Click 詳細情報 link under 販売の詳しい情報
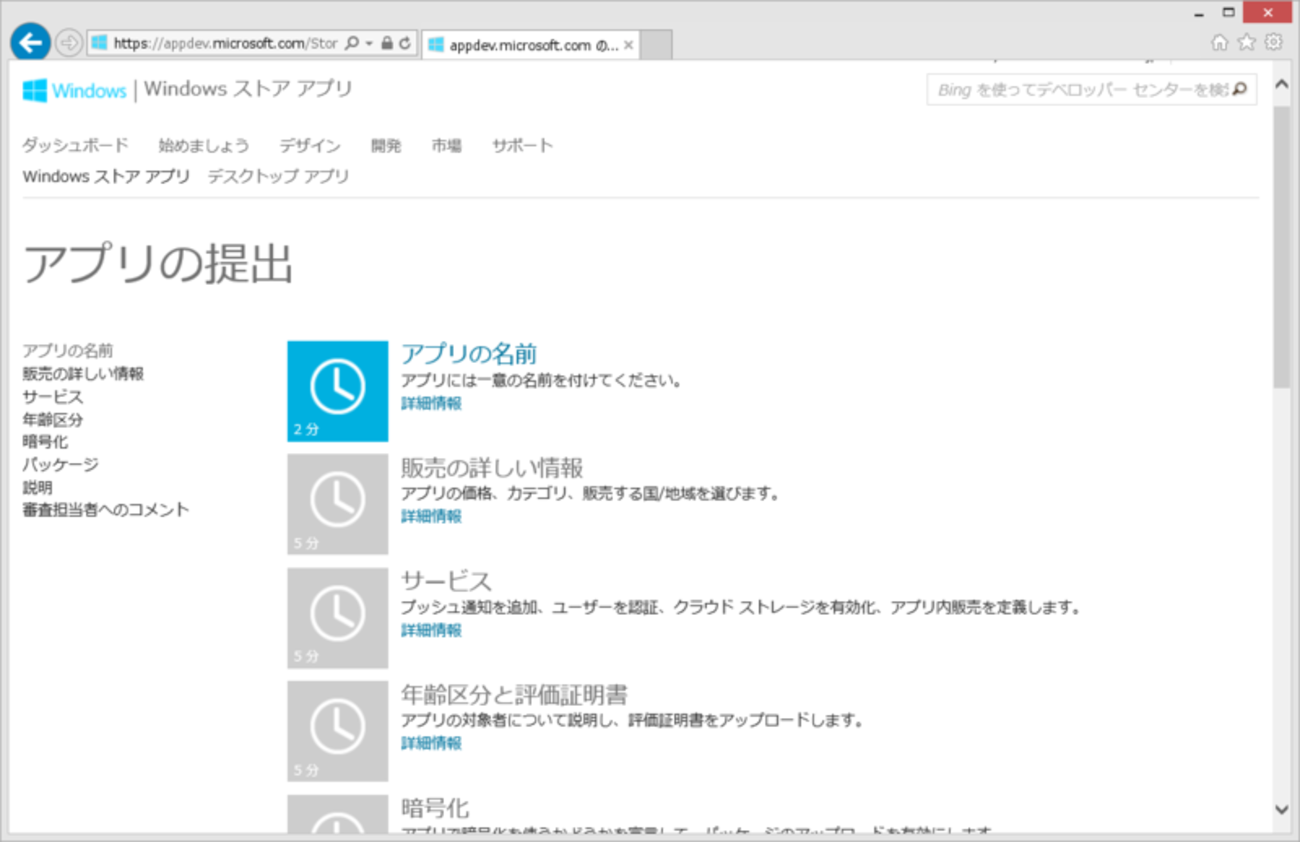This screenshot has height=842, width=1300. point(431,516)
